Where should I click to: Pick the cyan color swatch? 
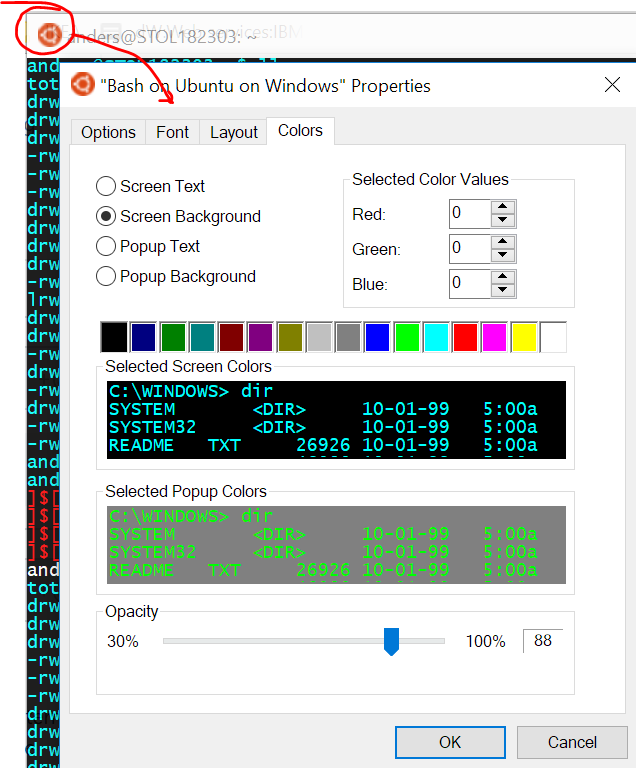[x=436, y=337]
